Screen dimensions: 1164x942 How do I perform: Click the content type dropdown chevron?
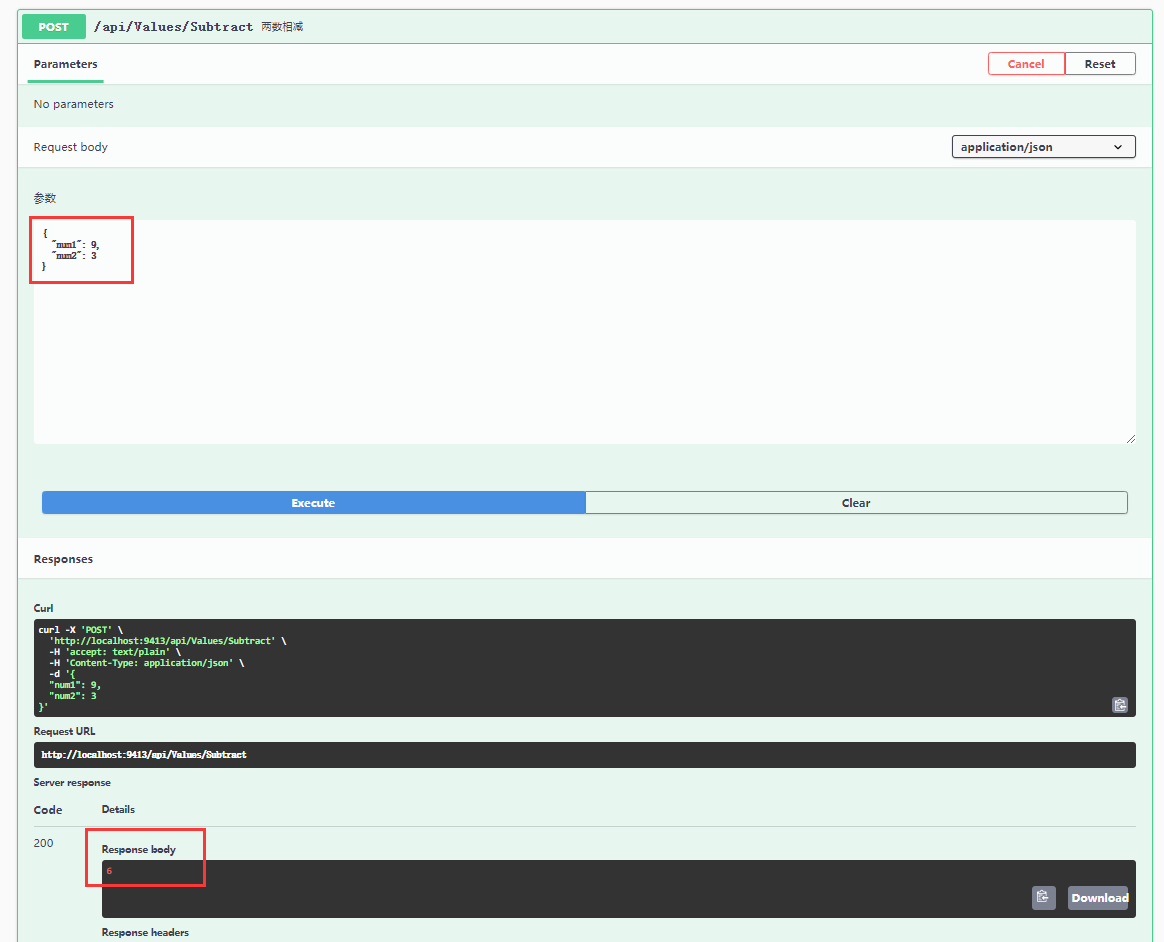tap(1119, 146)
